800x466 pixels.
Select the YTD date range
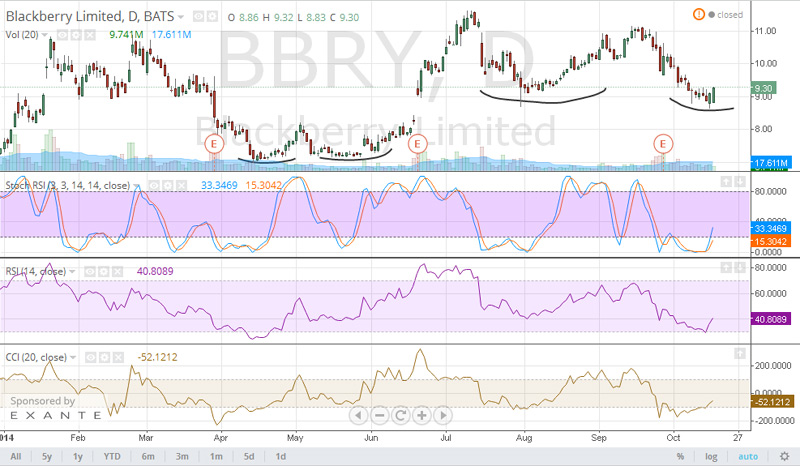point(112,456)
